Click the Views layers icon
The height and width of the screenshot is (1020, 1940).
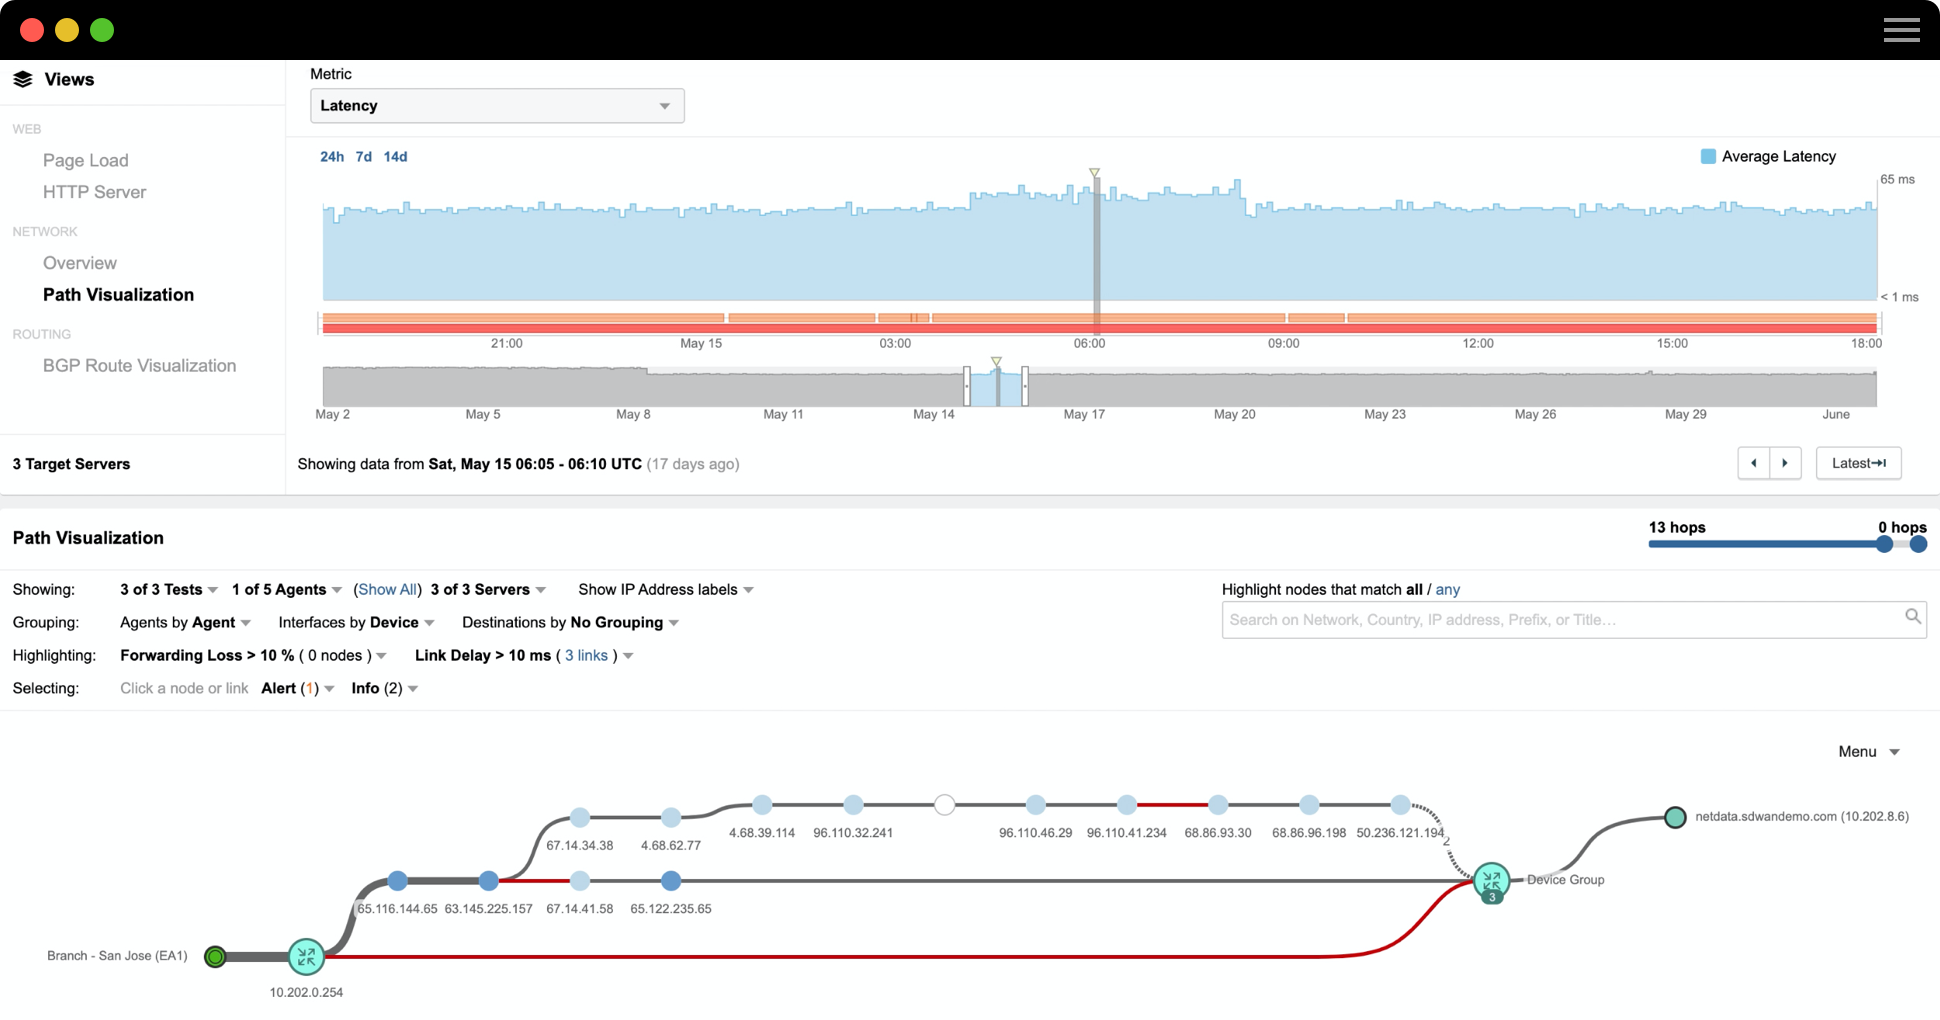pyautogui.click(x=23, y=80)
